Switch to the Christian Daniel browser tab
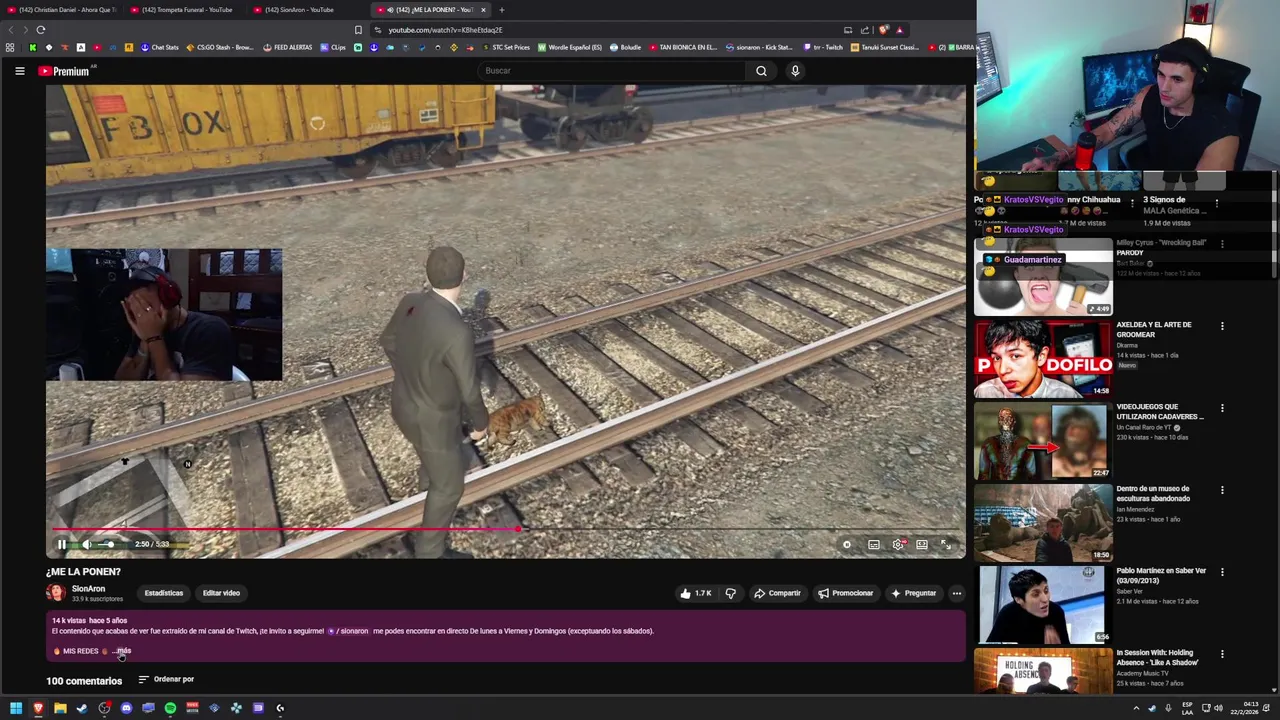The width and height of the screenshot is (1280, 720). pyautogui.click(x=61, y=10)
